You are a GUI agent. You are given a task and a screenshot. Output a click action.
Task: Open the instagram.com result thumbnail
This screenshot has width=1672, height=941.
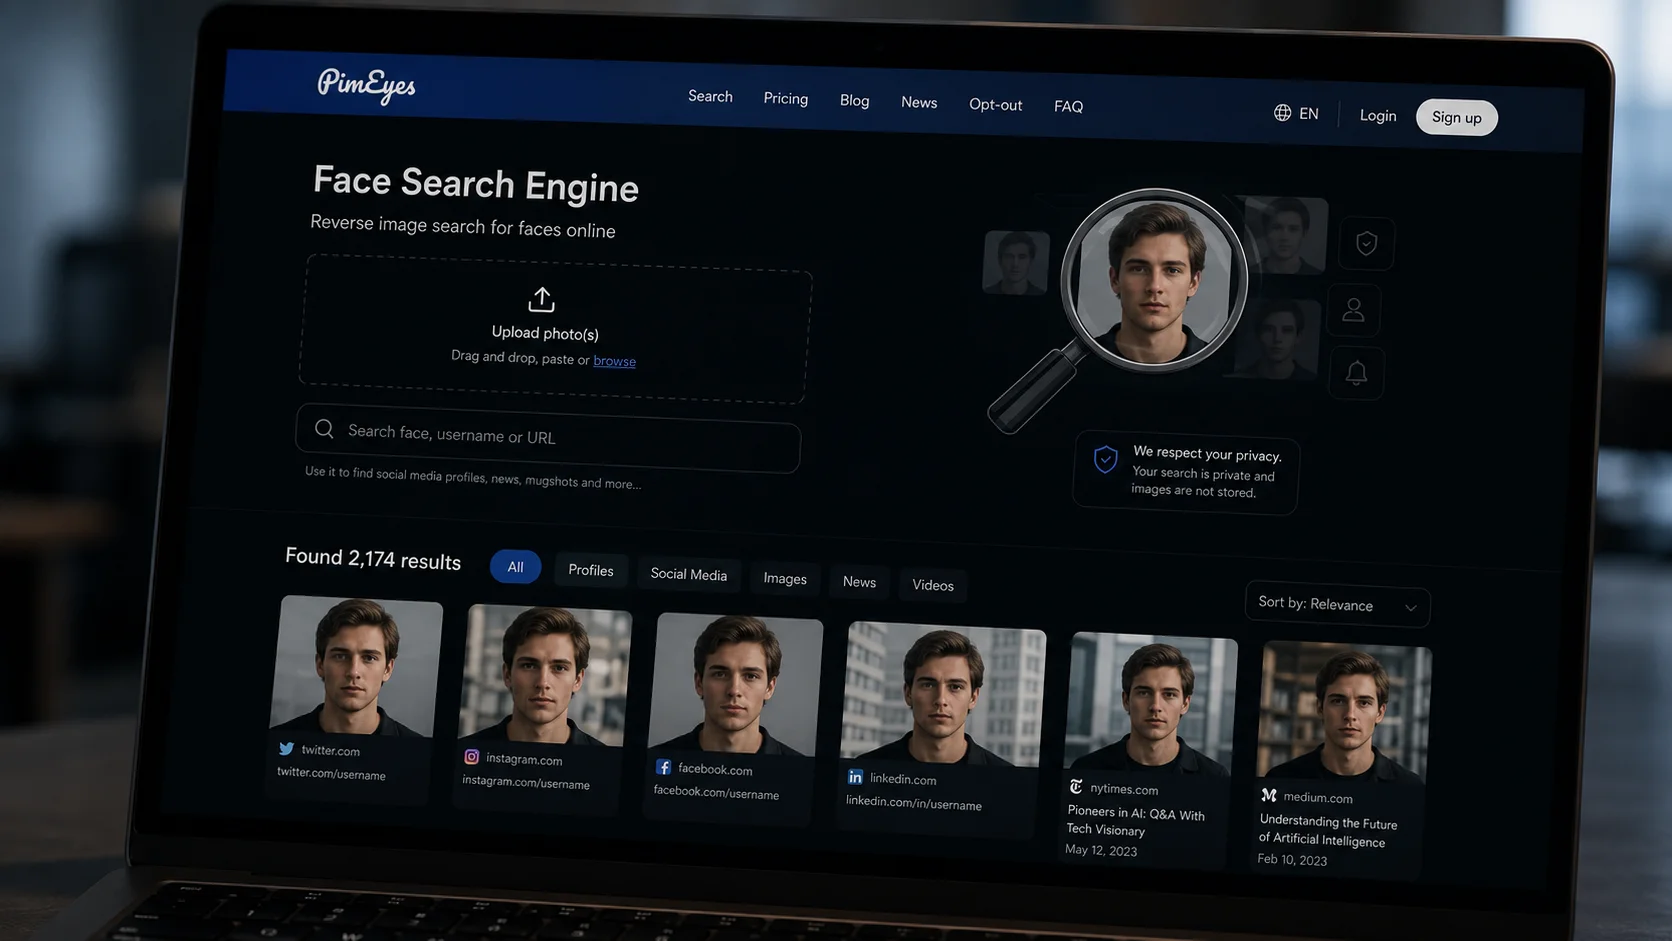click(x=545, y=676)
